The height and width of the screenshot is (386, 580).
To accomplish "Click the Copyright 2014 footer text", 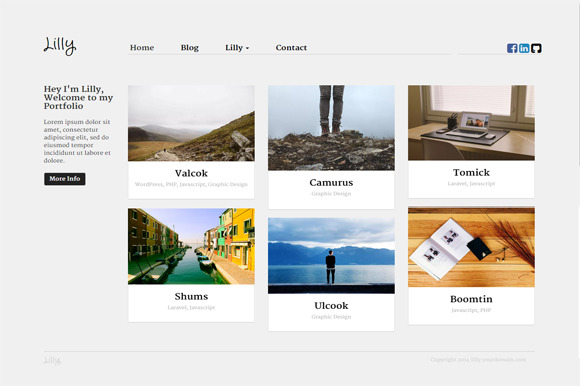I will (x=478, y=359).
